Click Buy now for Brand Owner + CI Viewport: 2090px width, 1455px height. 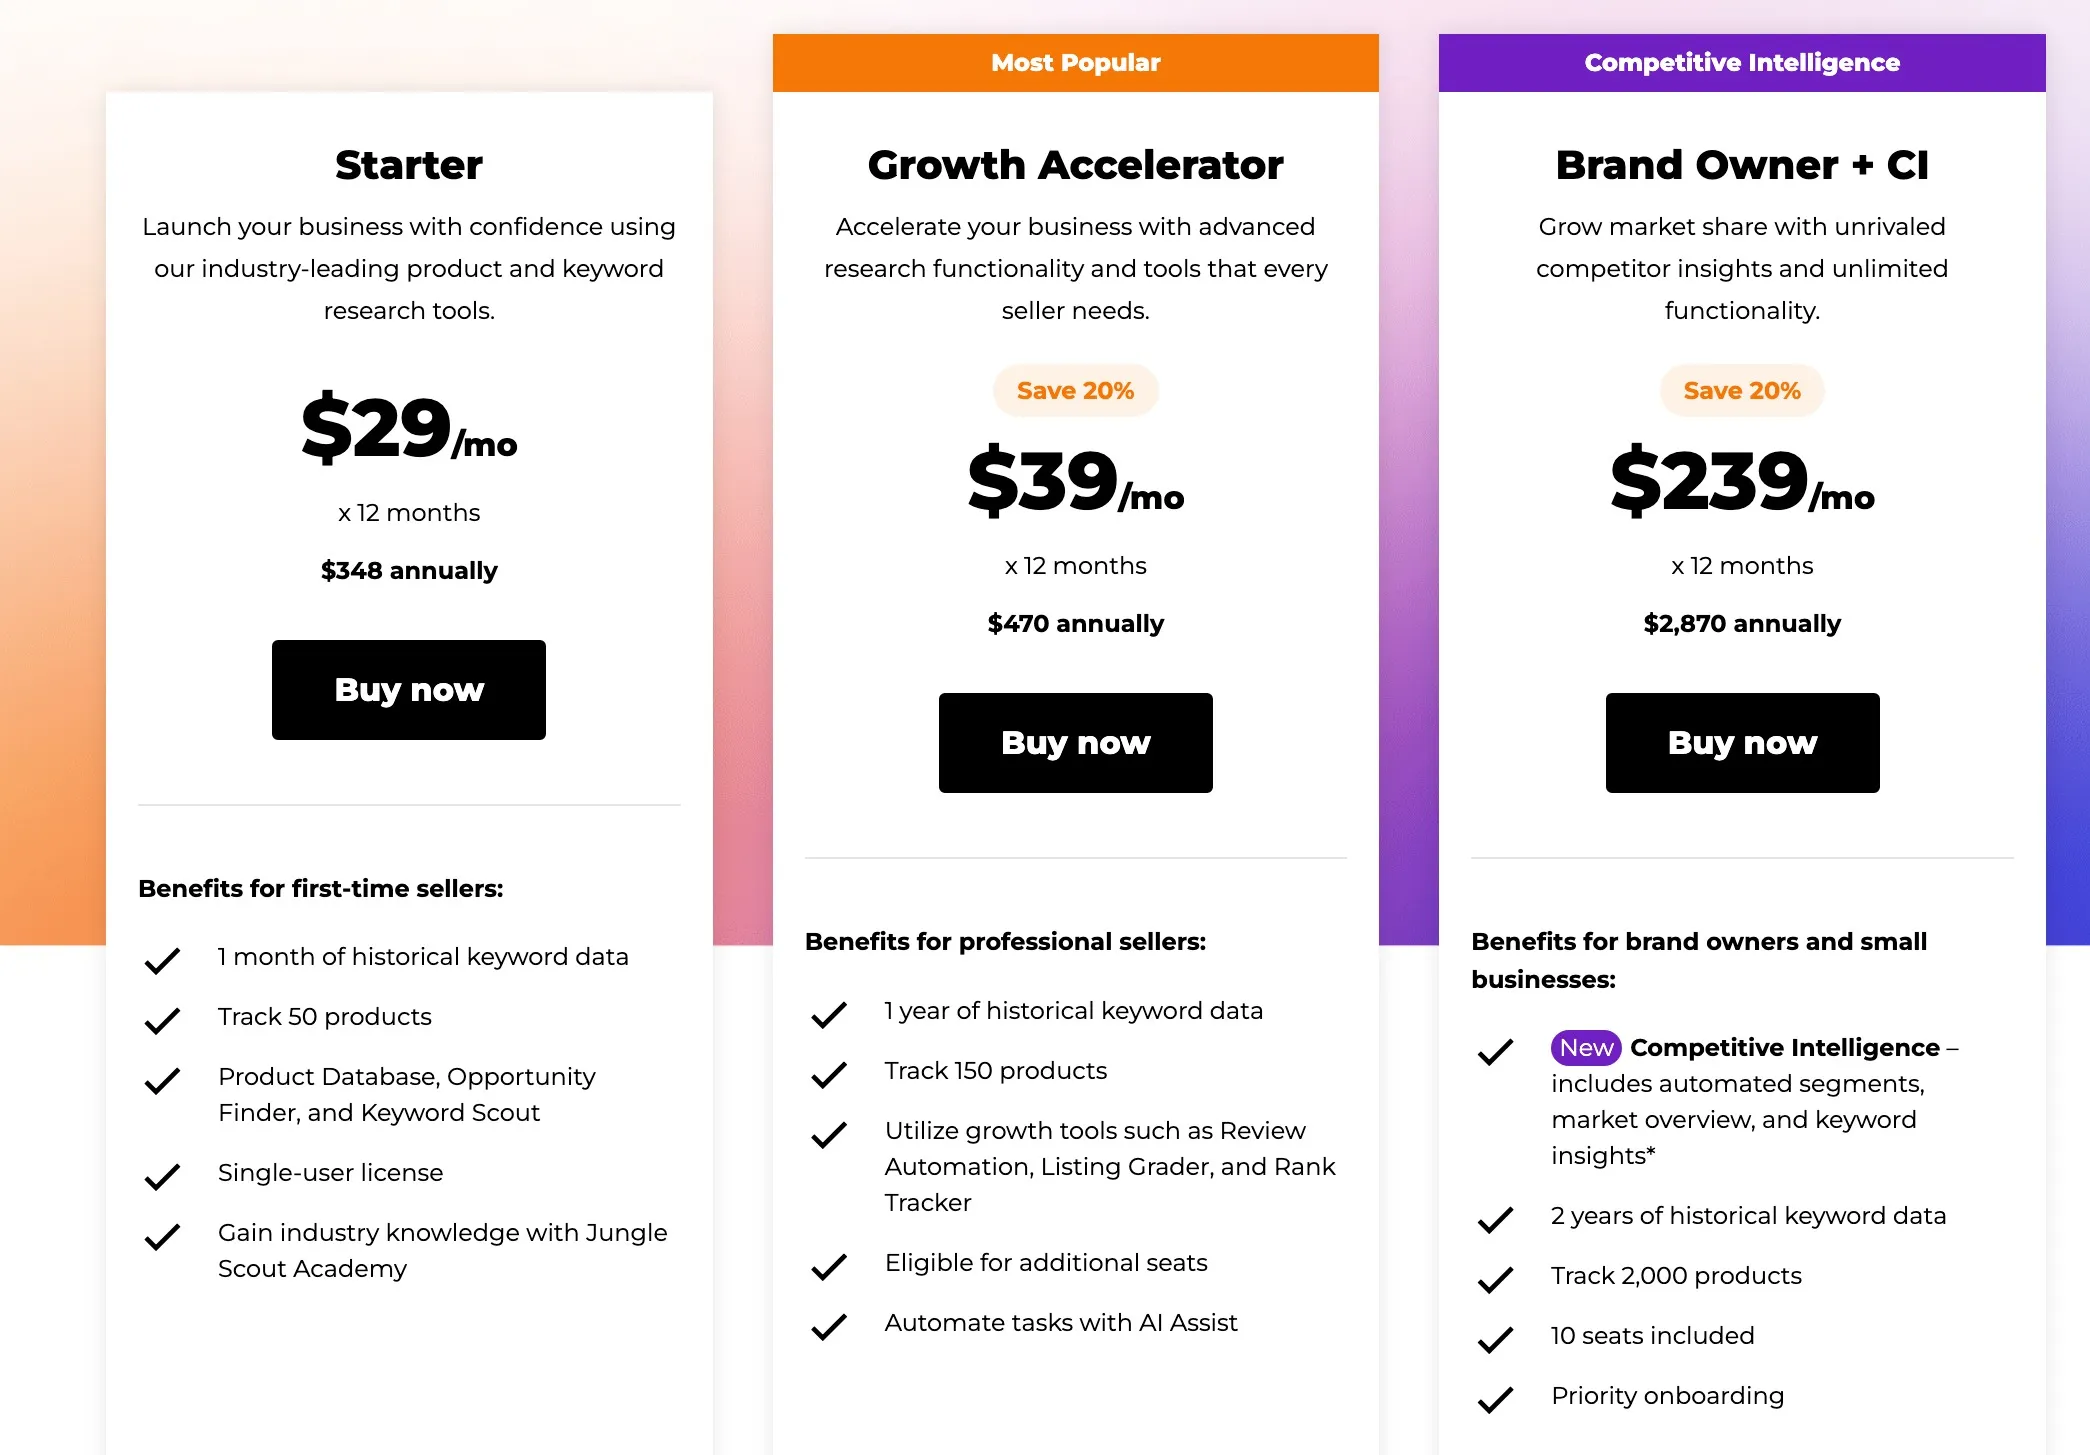[1741, 742]
